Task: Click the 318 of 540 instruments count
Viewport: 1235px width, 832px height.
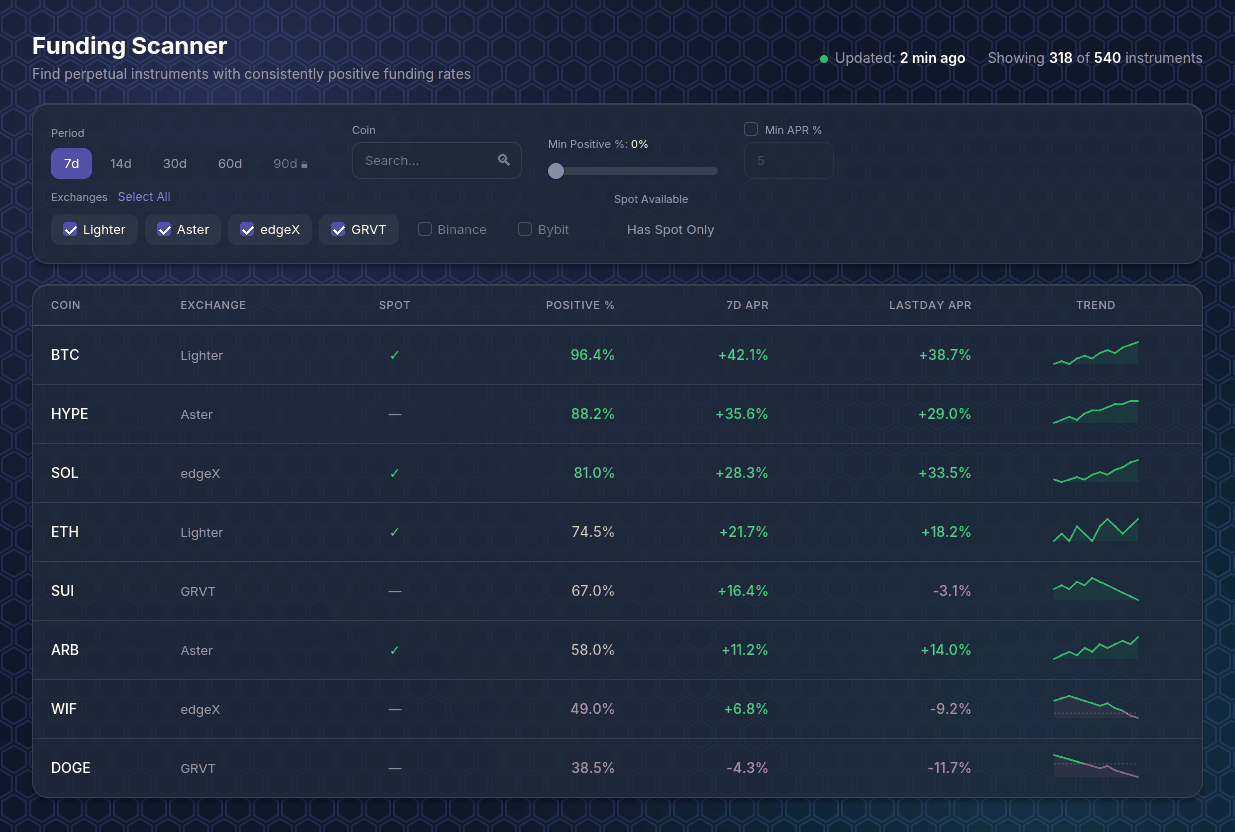Action: click(1095, 58)
